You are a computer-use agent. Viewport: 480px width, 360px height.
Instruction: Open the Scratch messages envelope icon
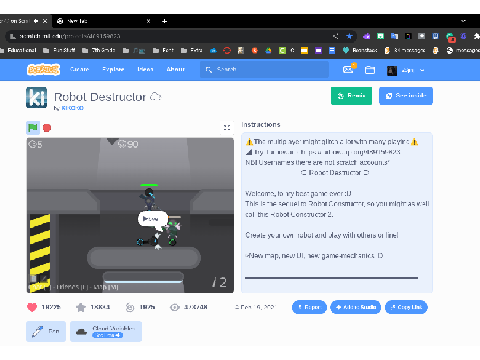[348, 70]
